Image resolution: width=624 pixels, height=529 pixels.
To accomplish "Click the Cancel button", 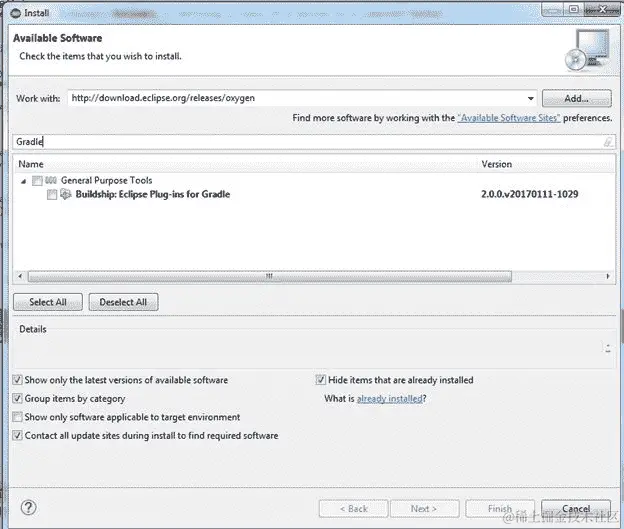I will point(576,509).
